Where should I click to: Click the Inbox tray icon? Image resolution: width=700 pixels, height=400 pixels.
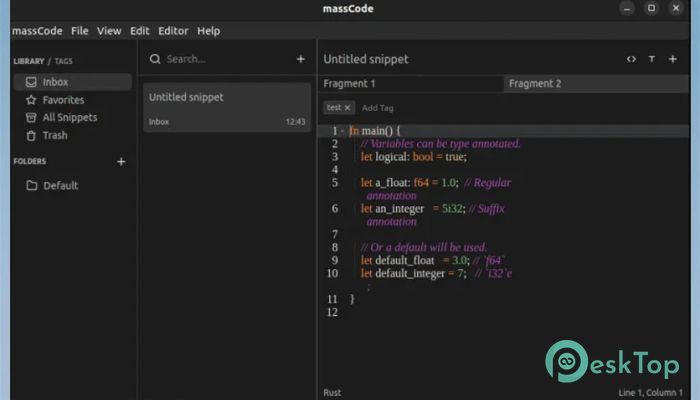click(x=31, y=82)
